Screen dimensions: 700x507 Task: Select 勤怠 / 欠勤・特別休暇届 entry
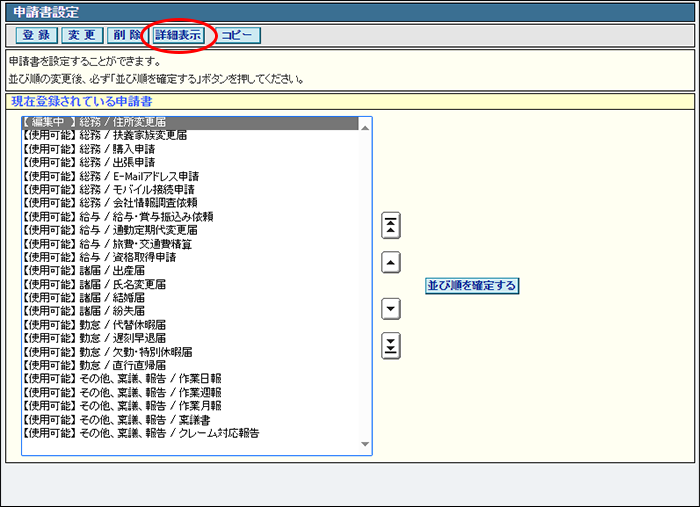[x=190, y=353]
